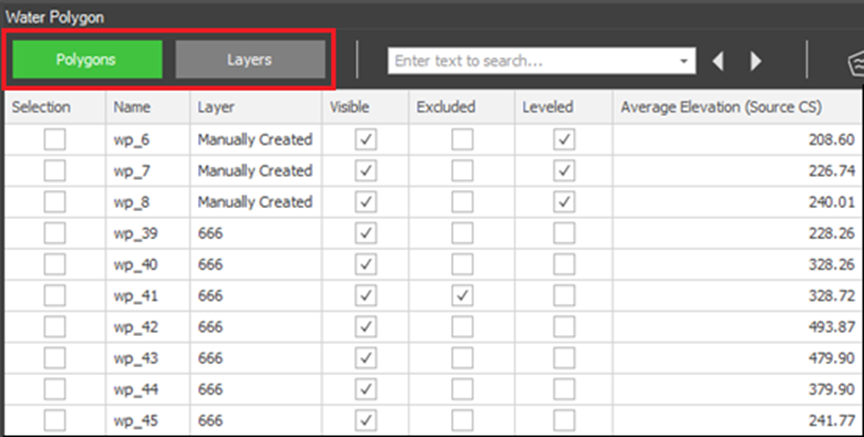
Task: Sort by the Layer column header
Action: pyautogui.click(x=256, y=107)
